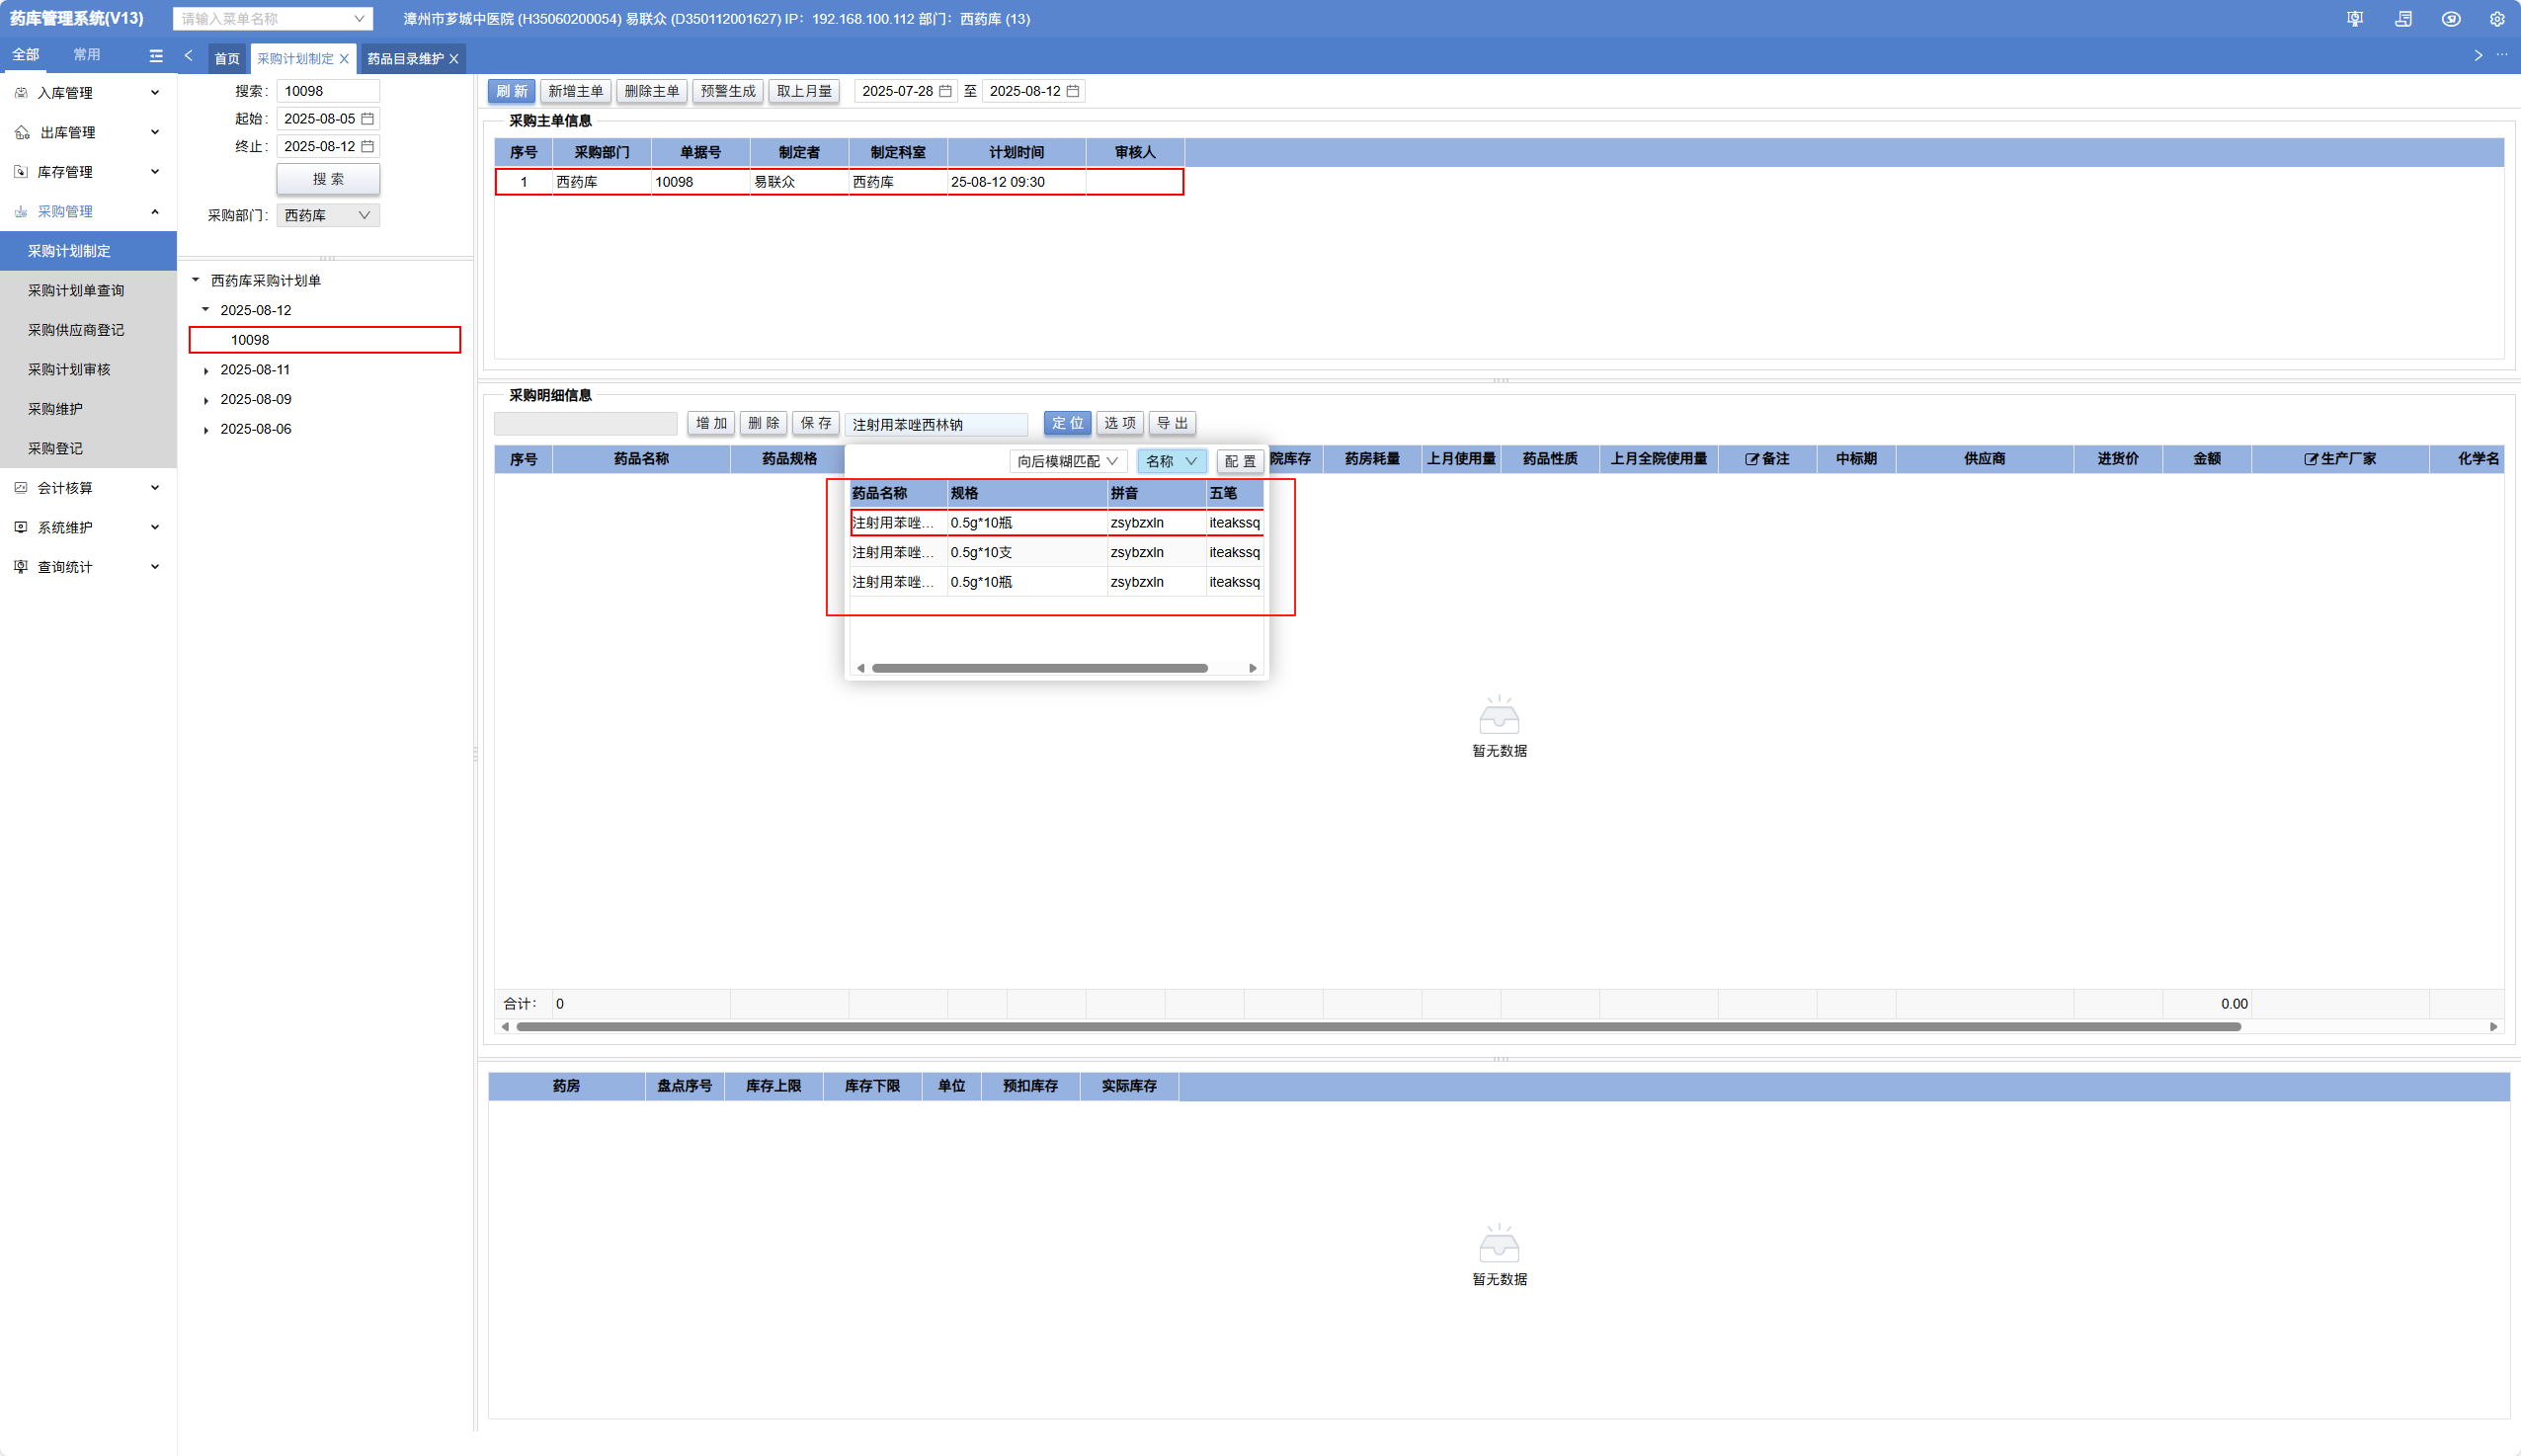This screenshot has width=2521, height=1456.
Task: Click the scroll-tabs-left arrow icon
Action: coord(189,56)
